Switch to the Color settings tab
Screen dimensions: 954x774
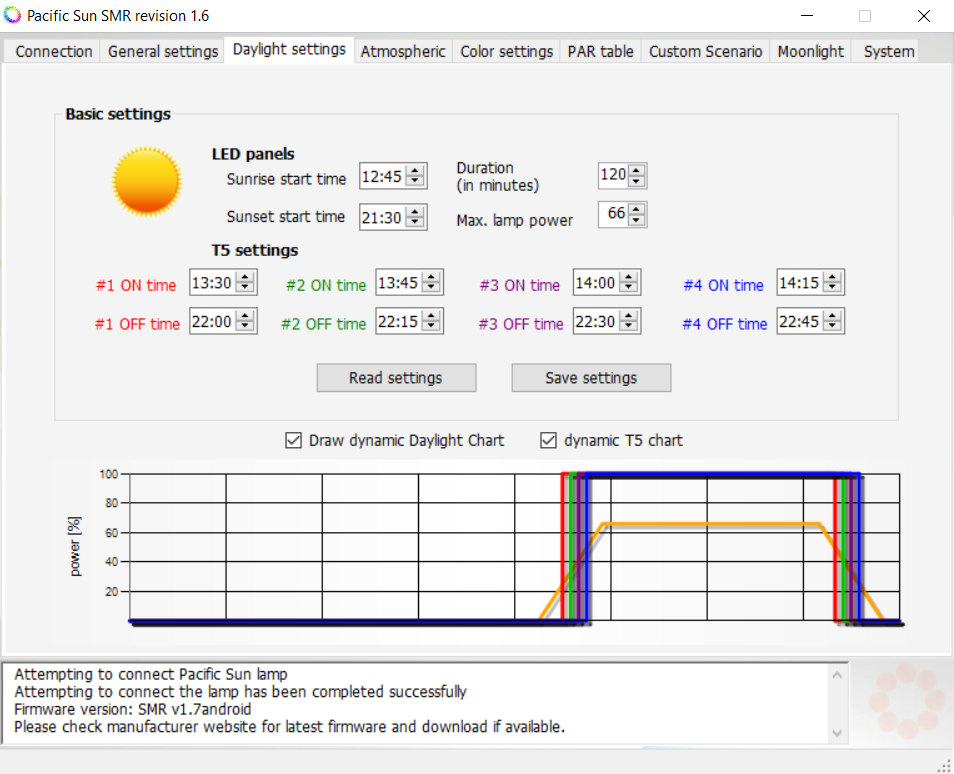[x=506, y=51]
